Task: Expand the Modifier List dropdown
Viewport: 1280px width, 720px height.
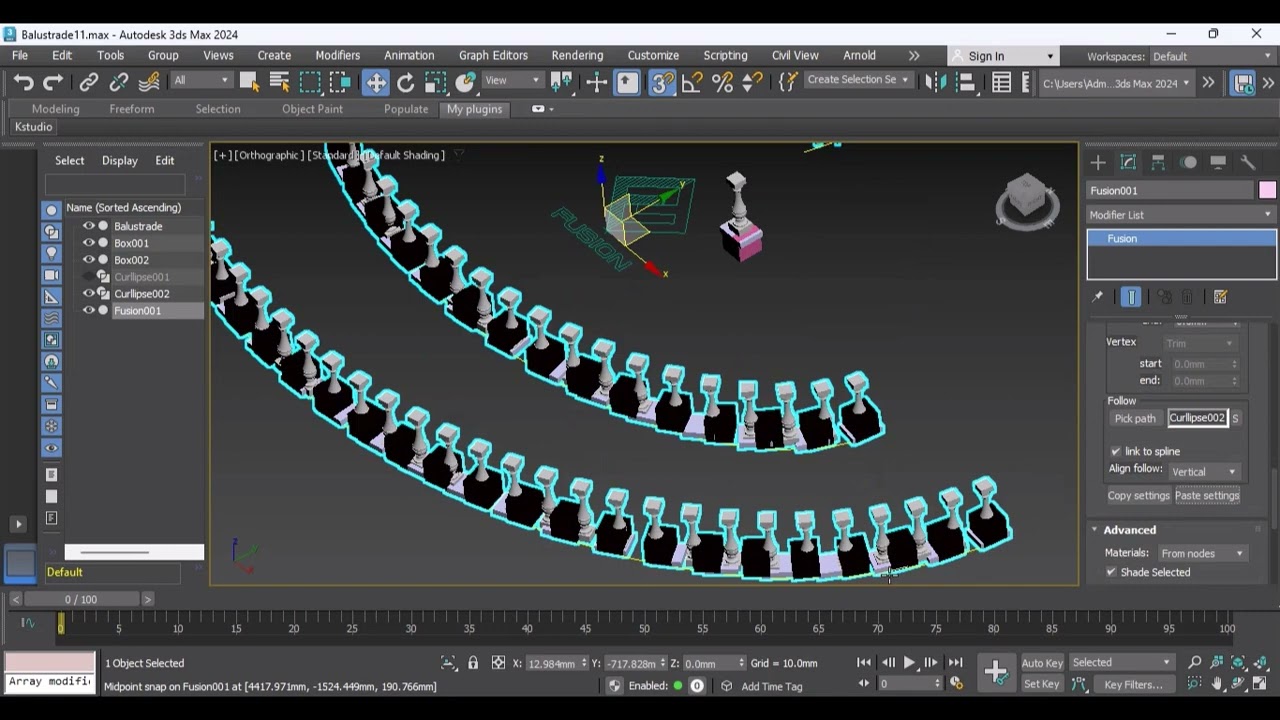Action: (x=1181, y=215)
